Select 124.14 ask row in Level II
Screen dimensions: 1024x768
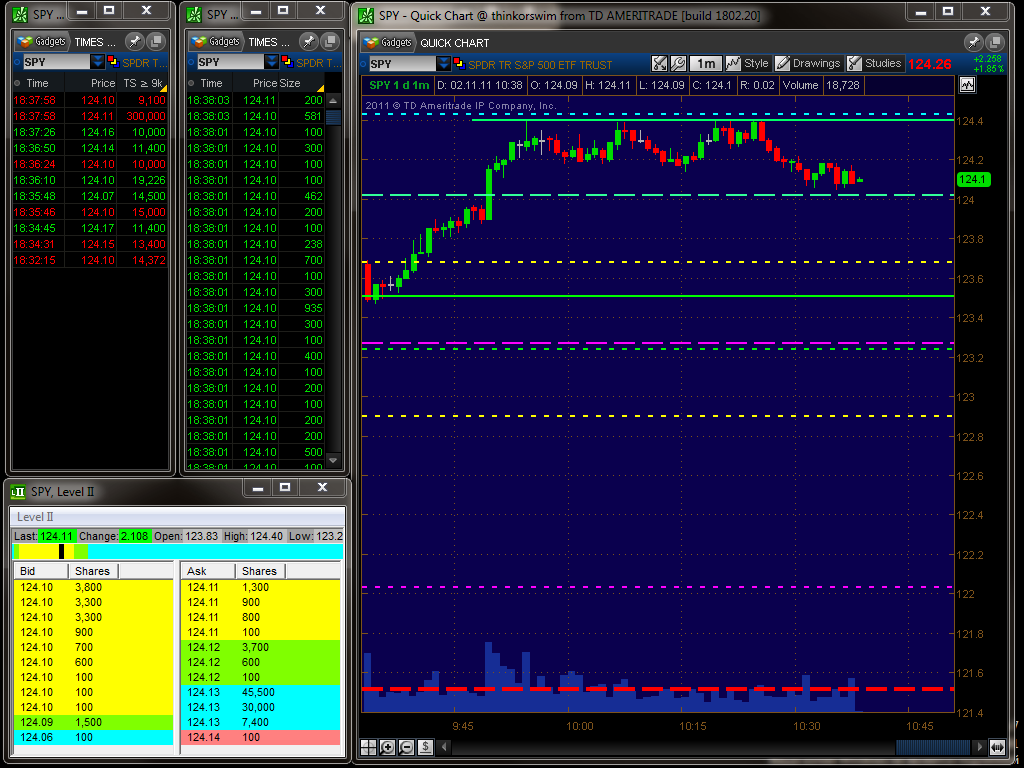point(261,737)
